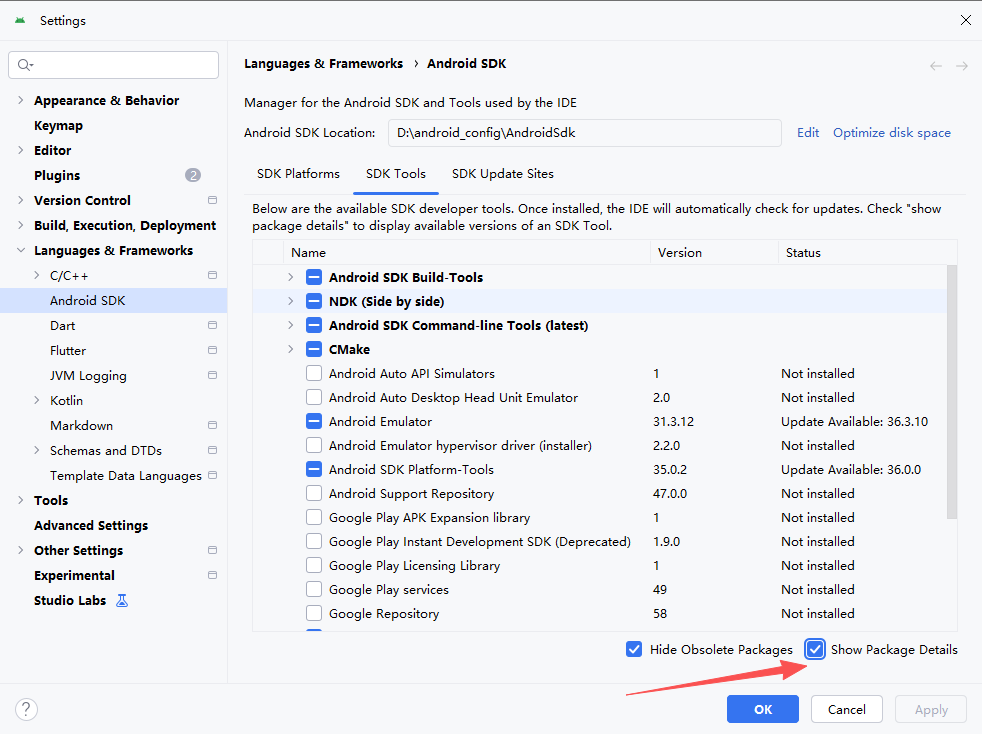This screenshot has height=734, width=982.
Task: Click project-level icon beside JVM Logging
Action: [x=212, y=375]
